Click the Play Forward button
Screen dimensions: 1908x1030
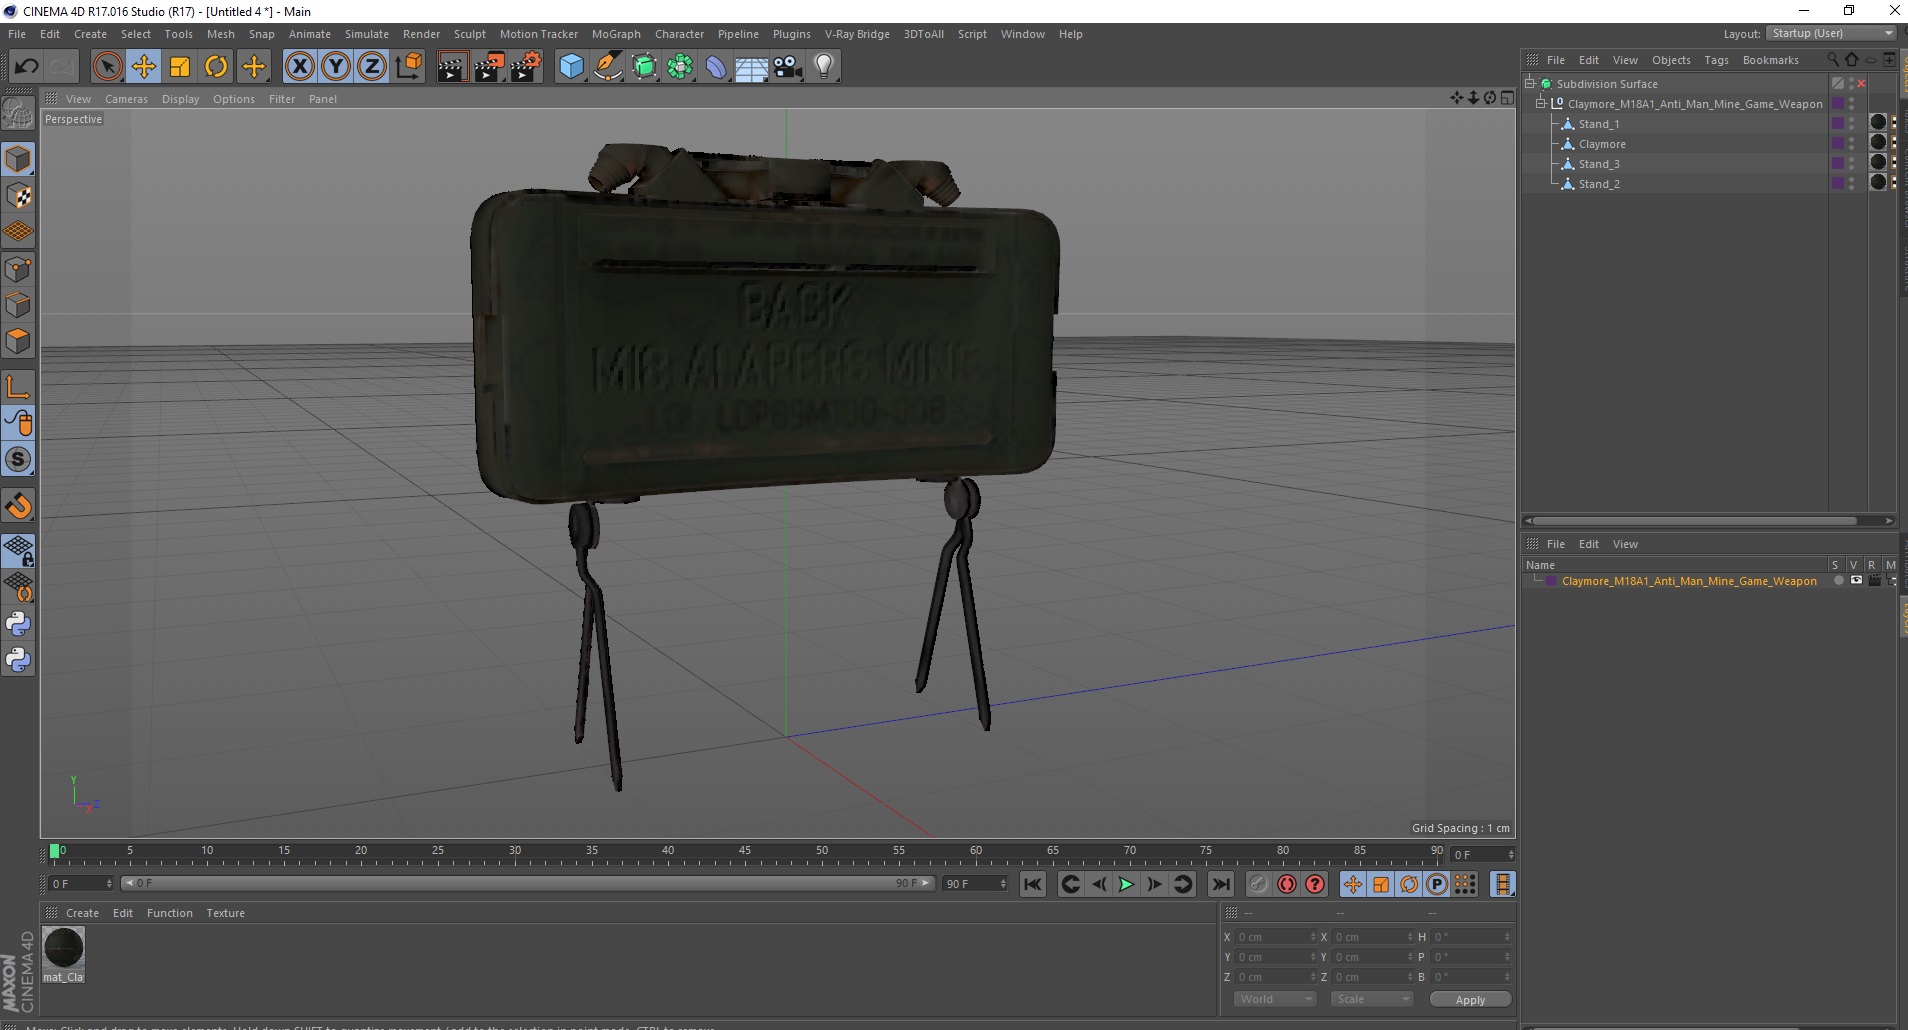click(x=1126, y=884)
